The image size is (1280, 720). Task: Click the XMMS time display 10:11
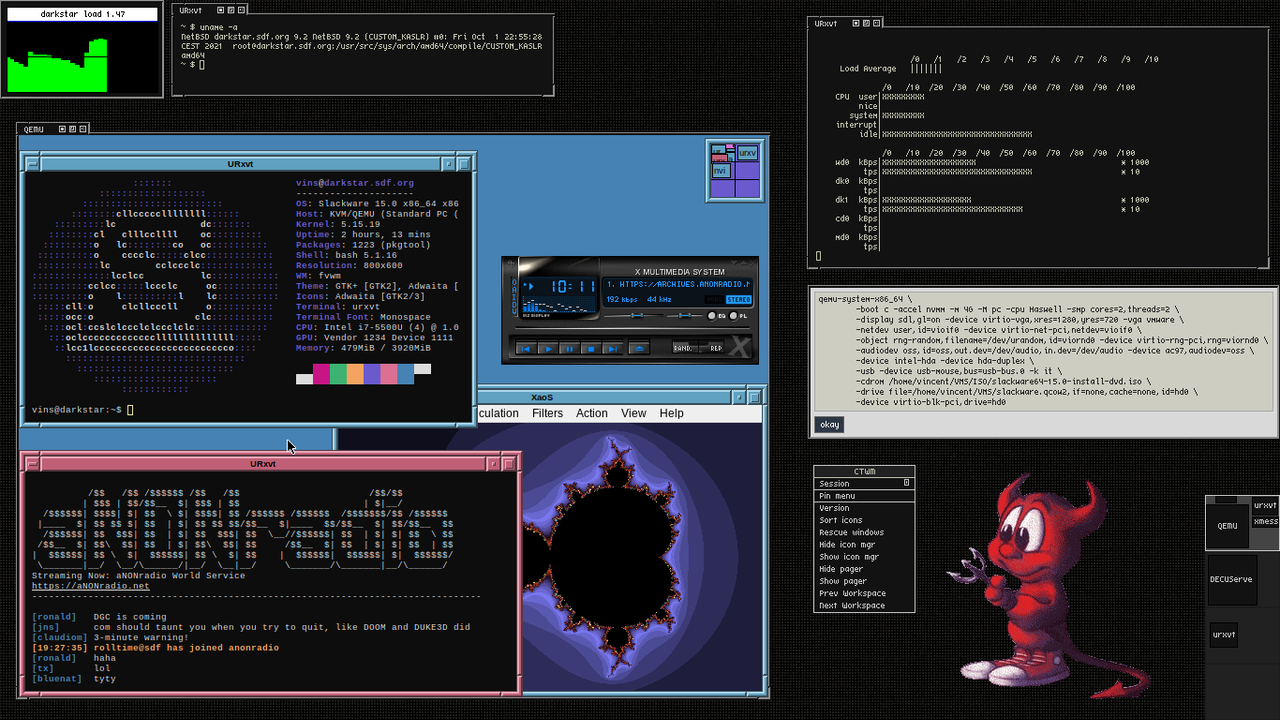[x=573, y=286]
